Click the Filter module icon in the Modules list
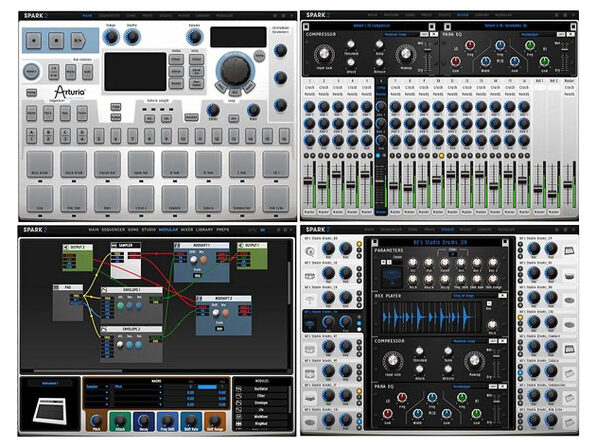 [x=239, y=396]
